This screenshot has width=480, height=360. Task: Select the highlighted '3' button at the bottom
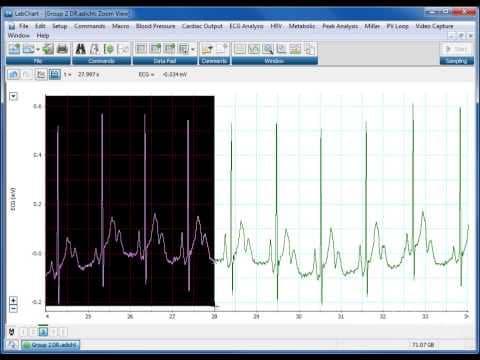click(x=43, y=332)
